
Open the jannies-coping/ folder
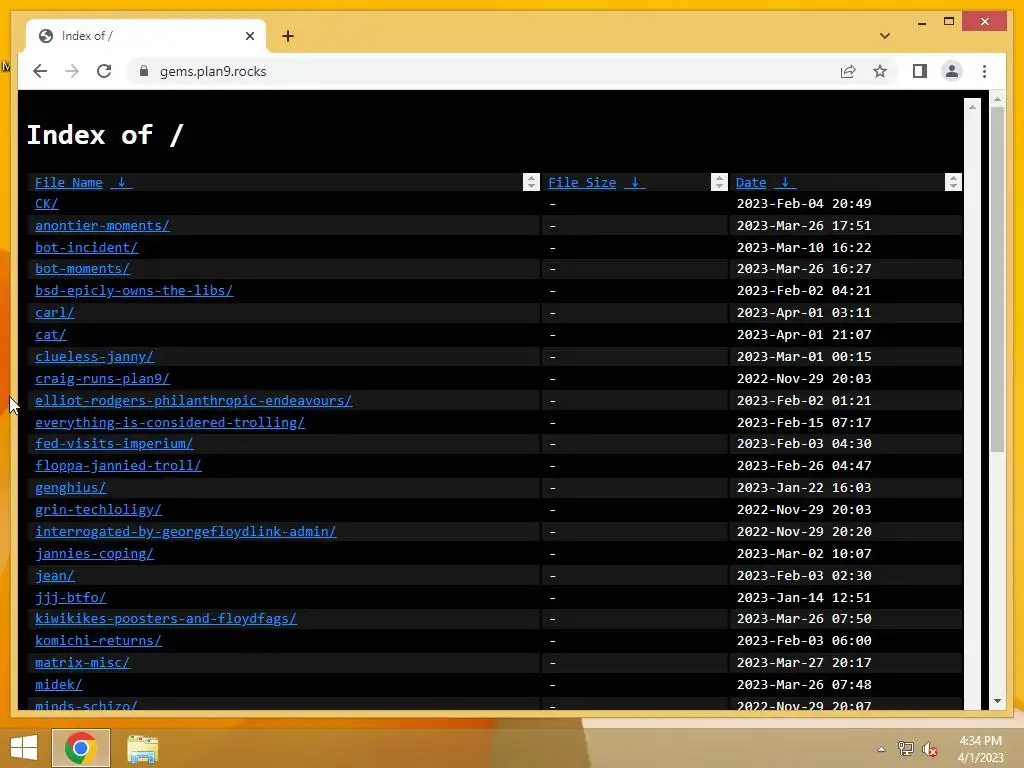coord(95,554)
